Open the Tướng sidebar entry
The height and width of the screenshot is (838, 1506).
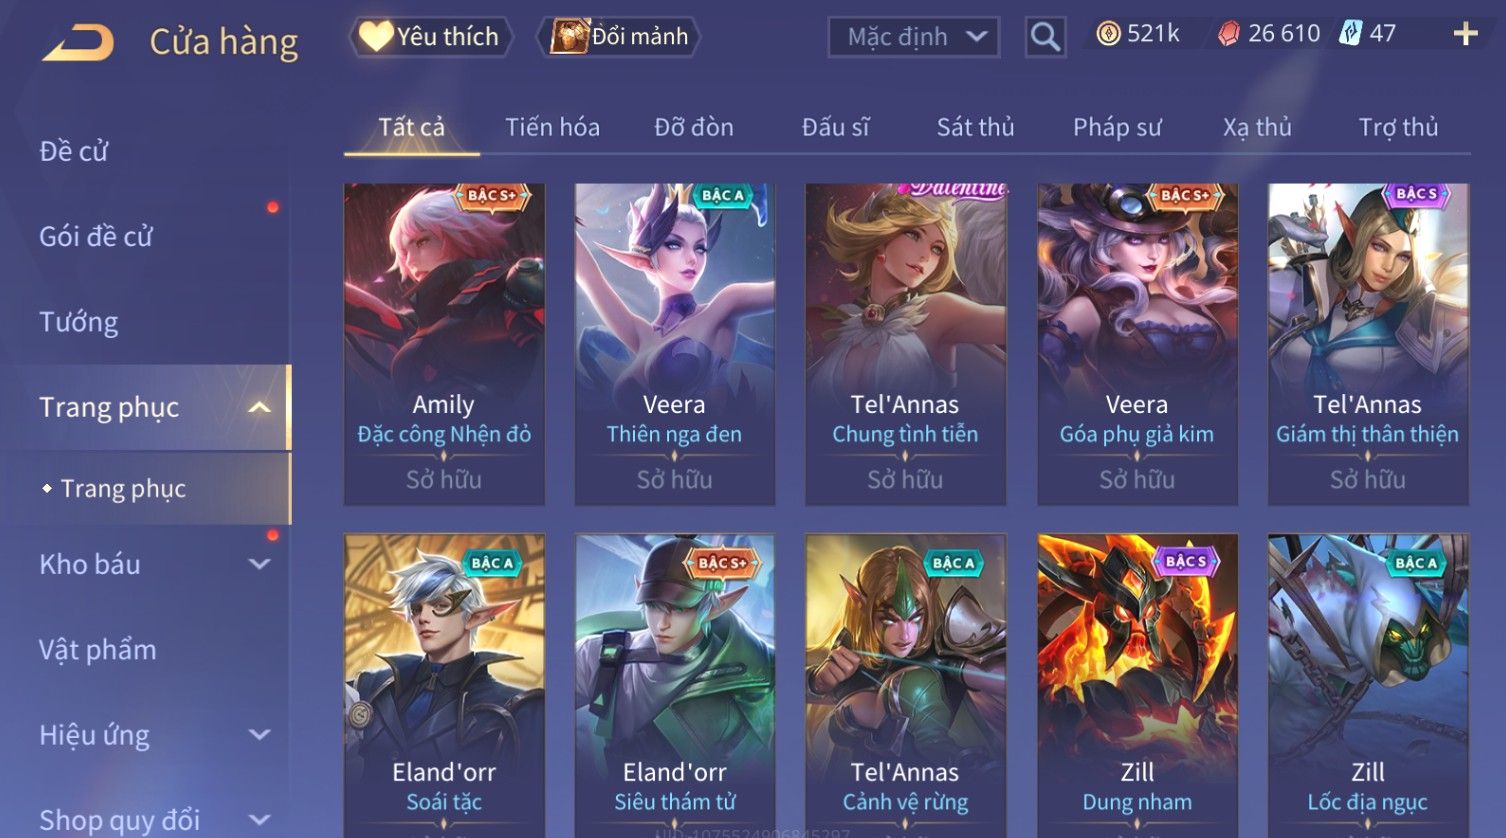pos(79,322)
